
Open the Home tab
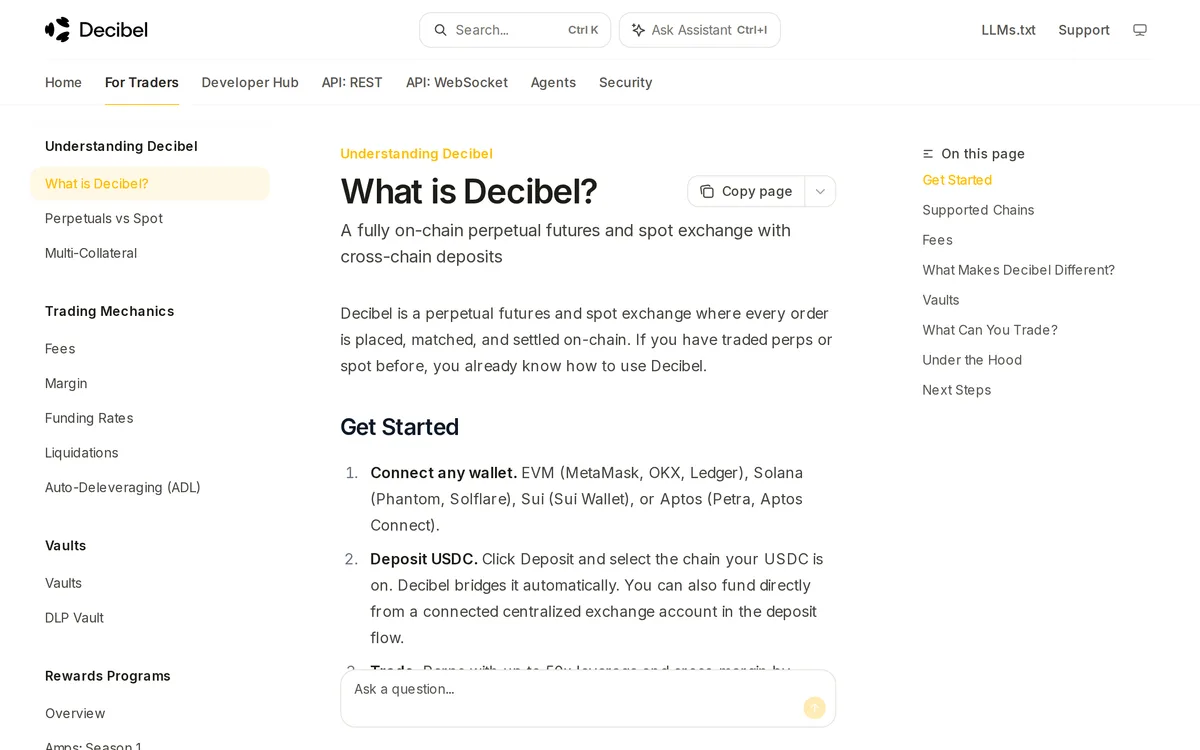(63, 82)
